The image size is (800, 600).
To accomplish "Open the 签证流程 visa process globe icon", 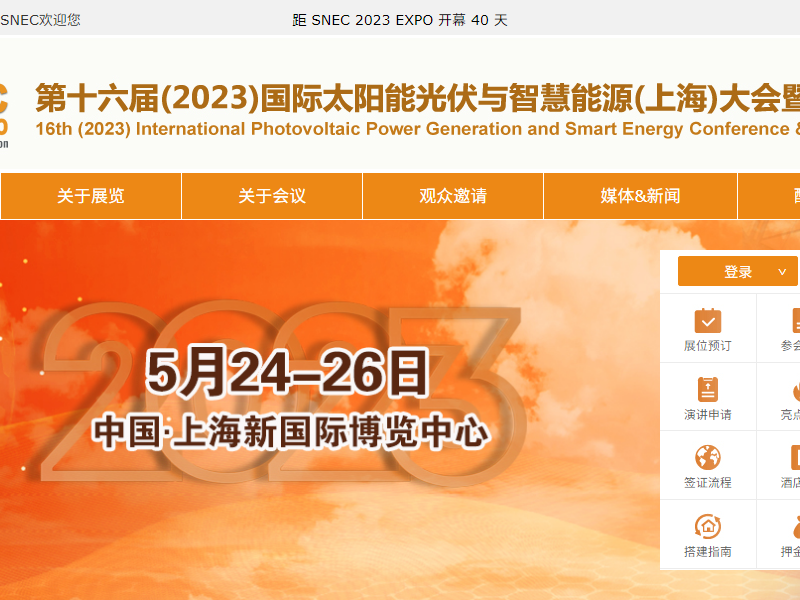I will point(708,465).
